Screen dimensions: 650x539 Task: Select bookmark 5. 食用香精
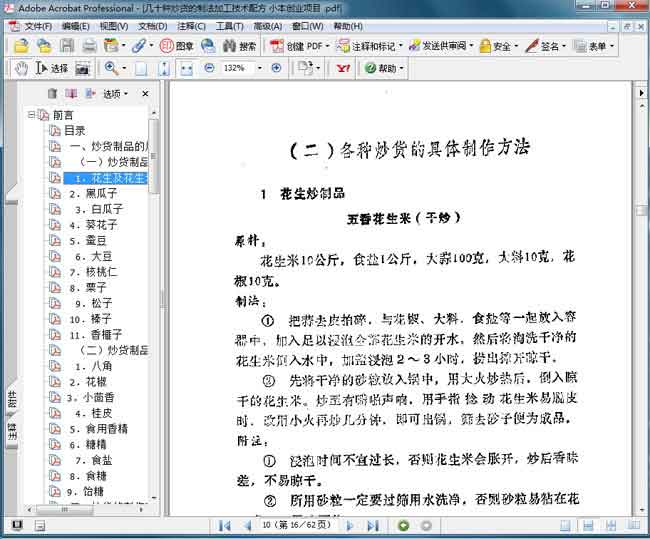tap(99, 429)
